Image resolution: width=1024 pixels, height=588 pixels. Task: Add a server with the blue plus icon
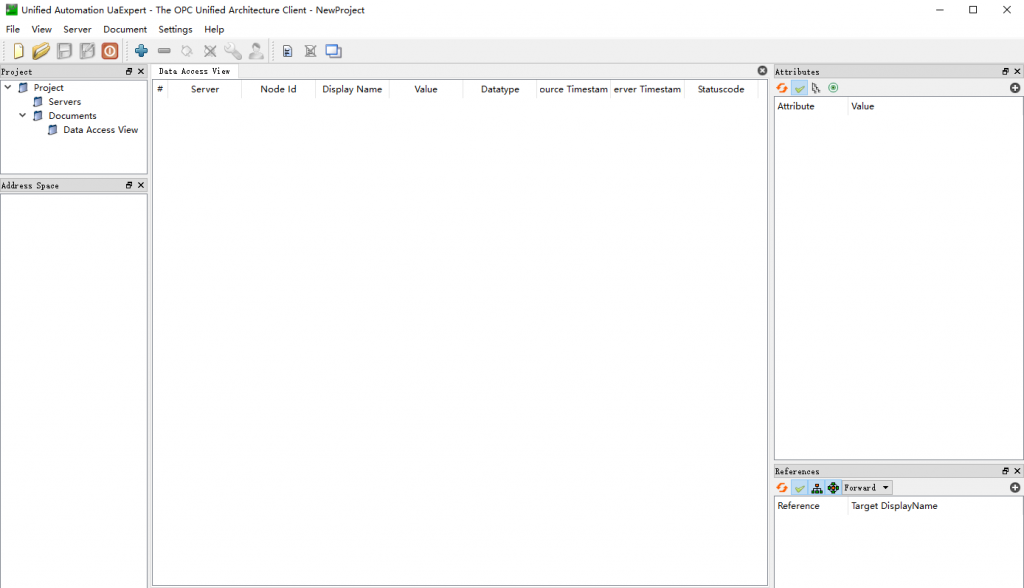[141, 51]
